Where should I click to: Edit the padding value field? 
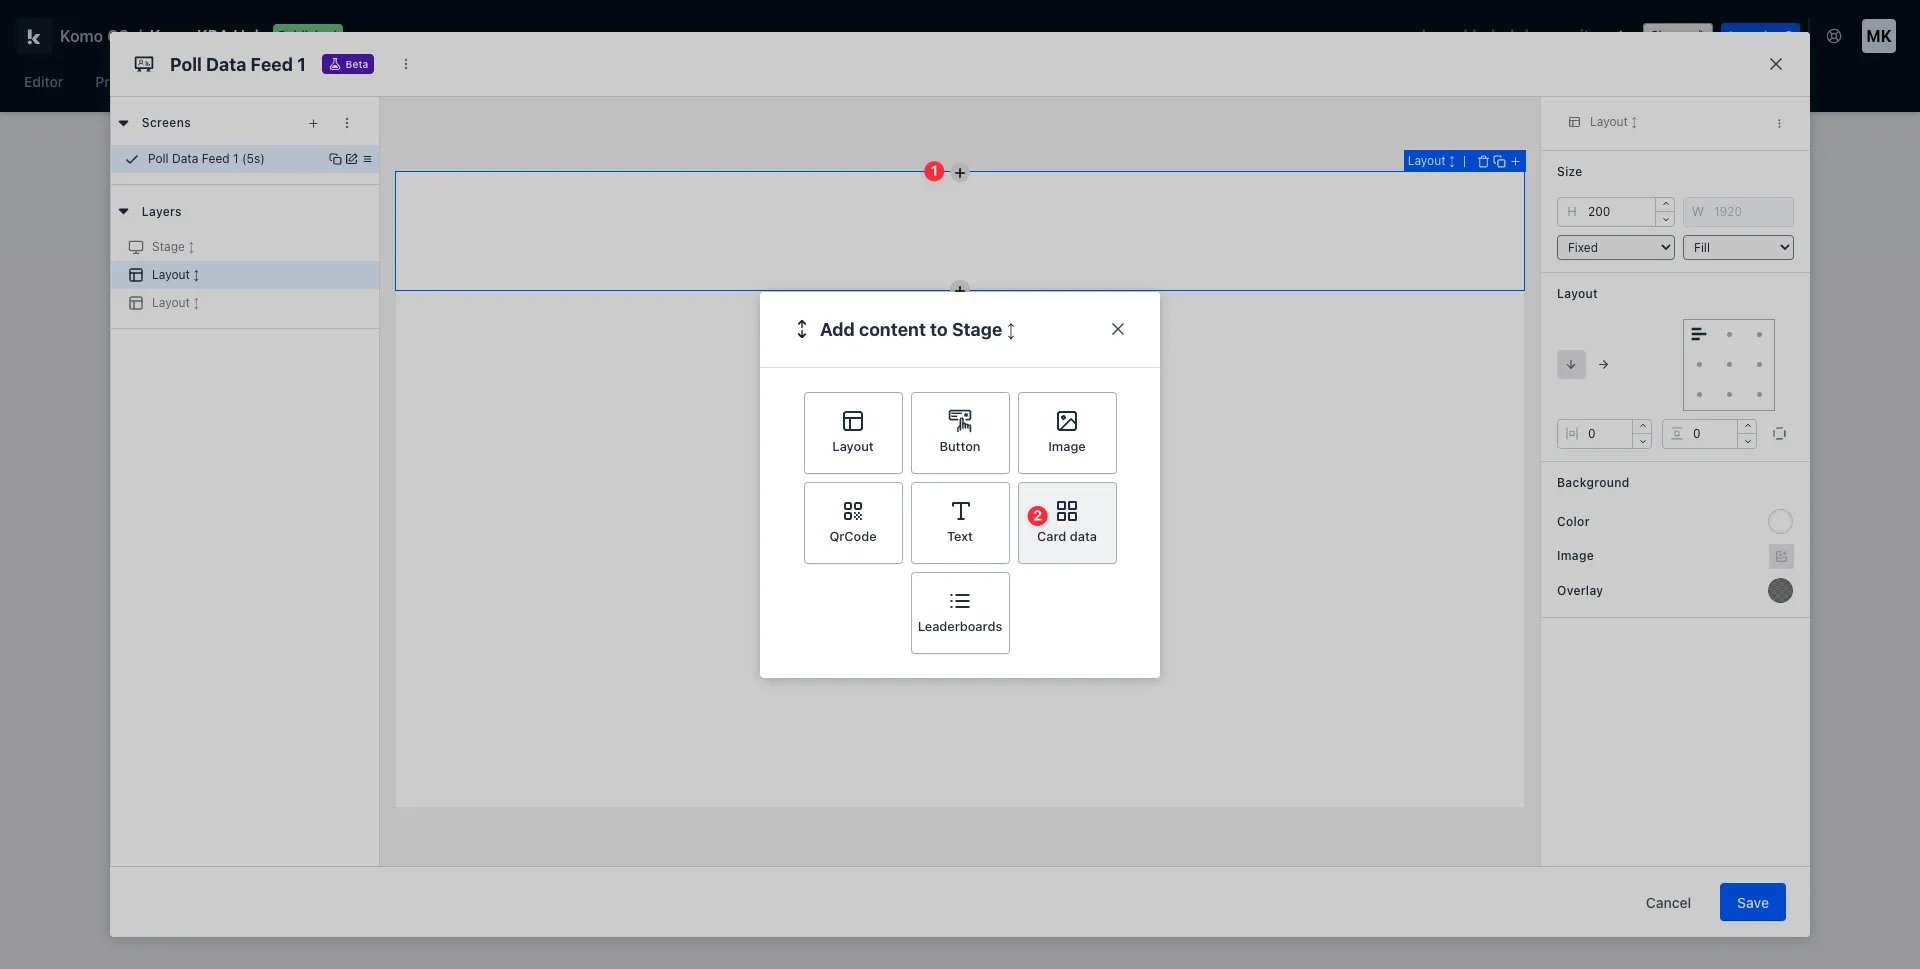[x=1596, y=434]
